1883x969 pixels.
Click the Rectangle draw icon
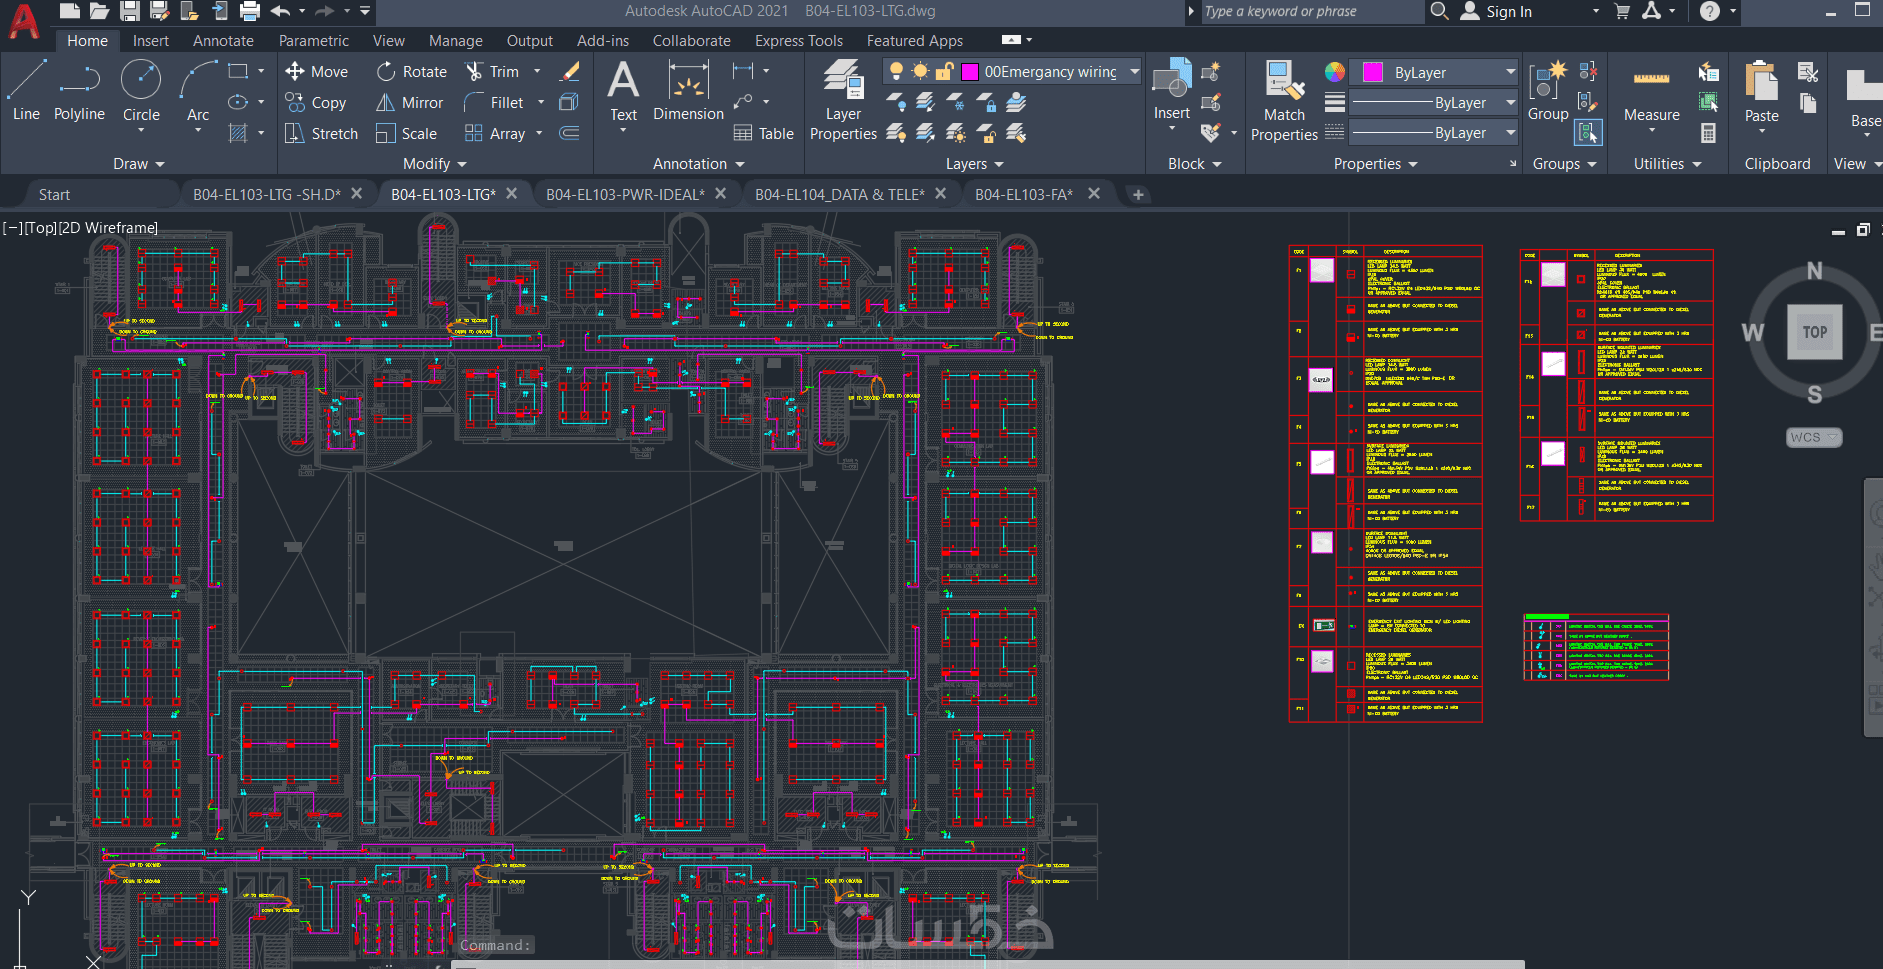point(238,71)
